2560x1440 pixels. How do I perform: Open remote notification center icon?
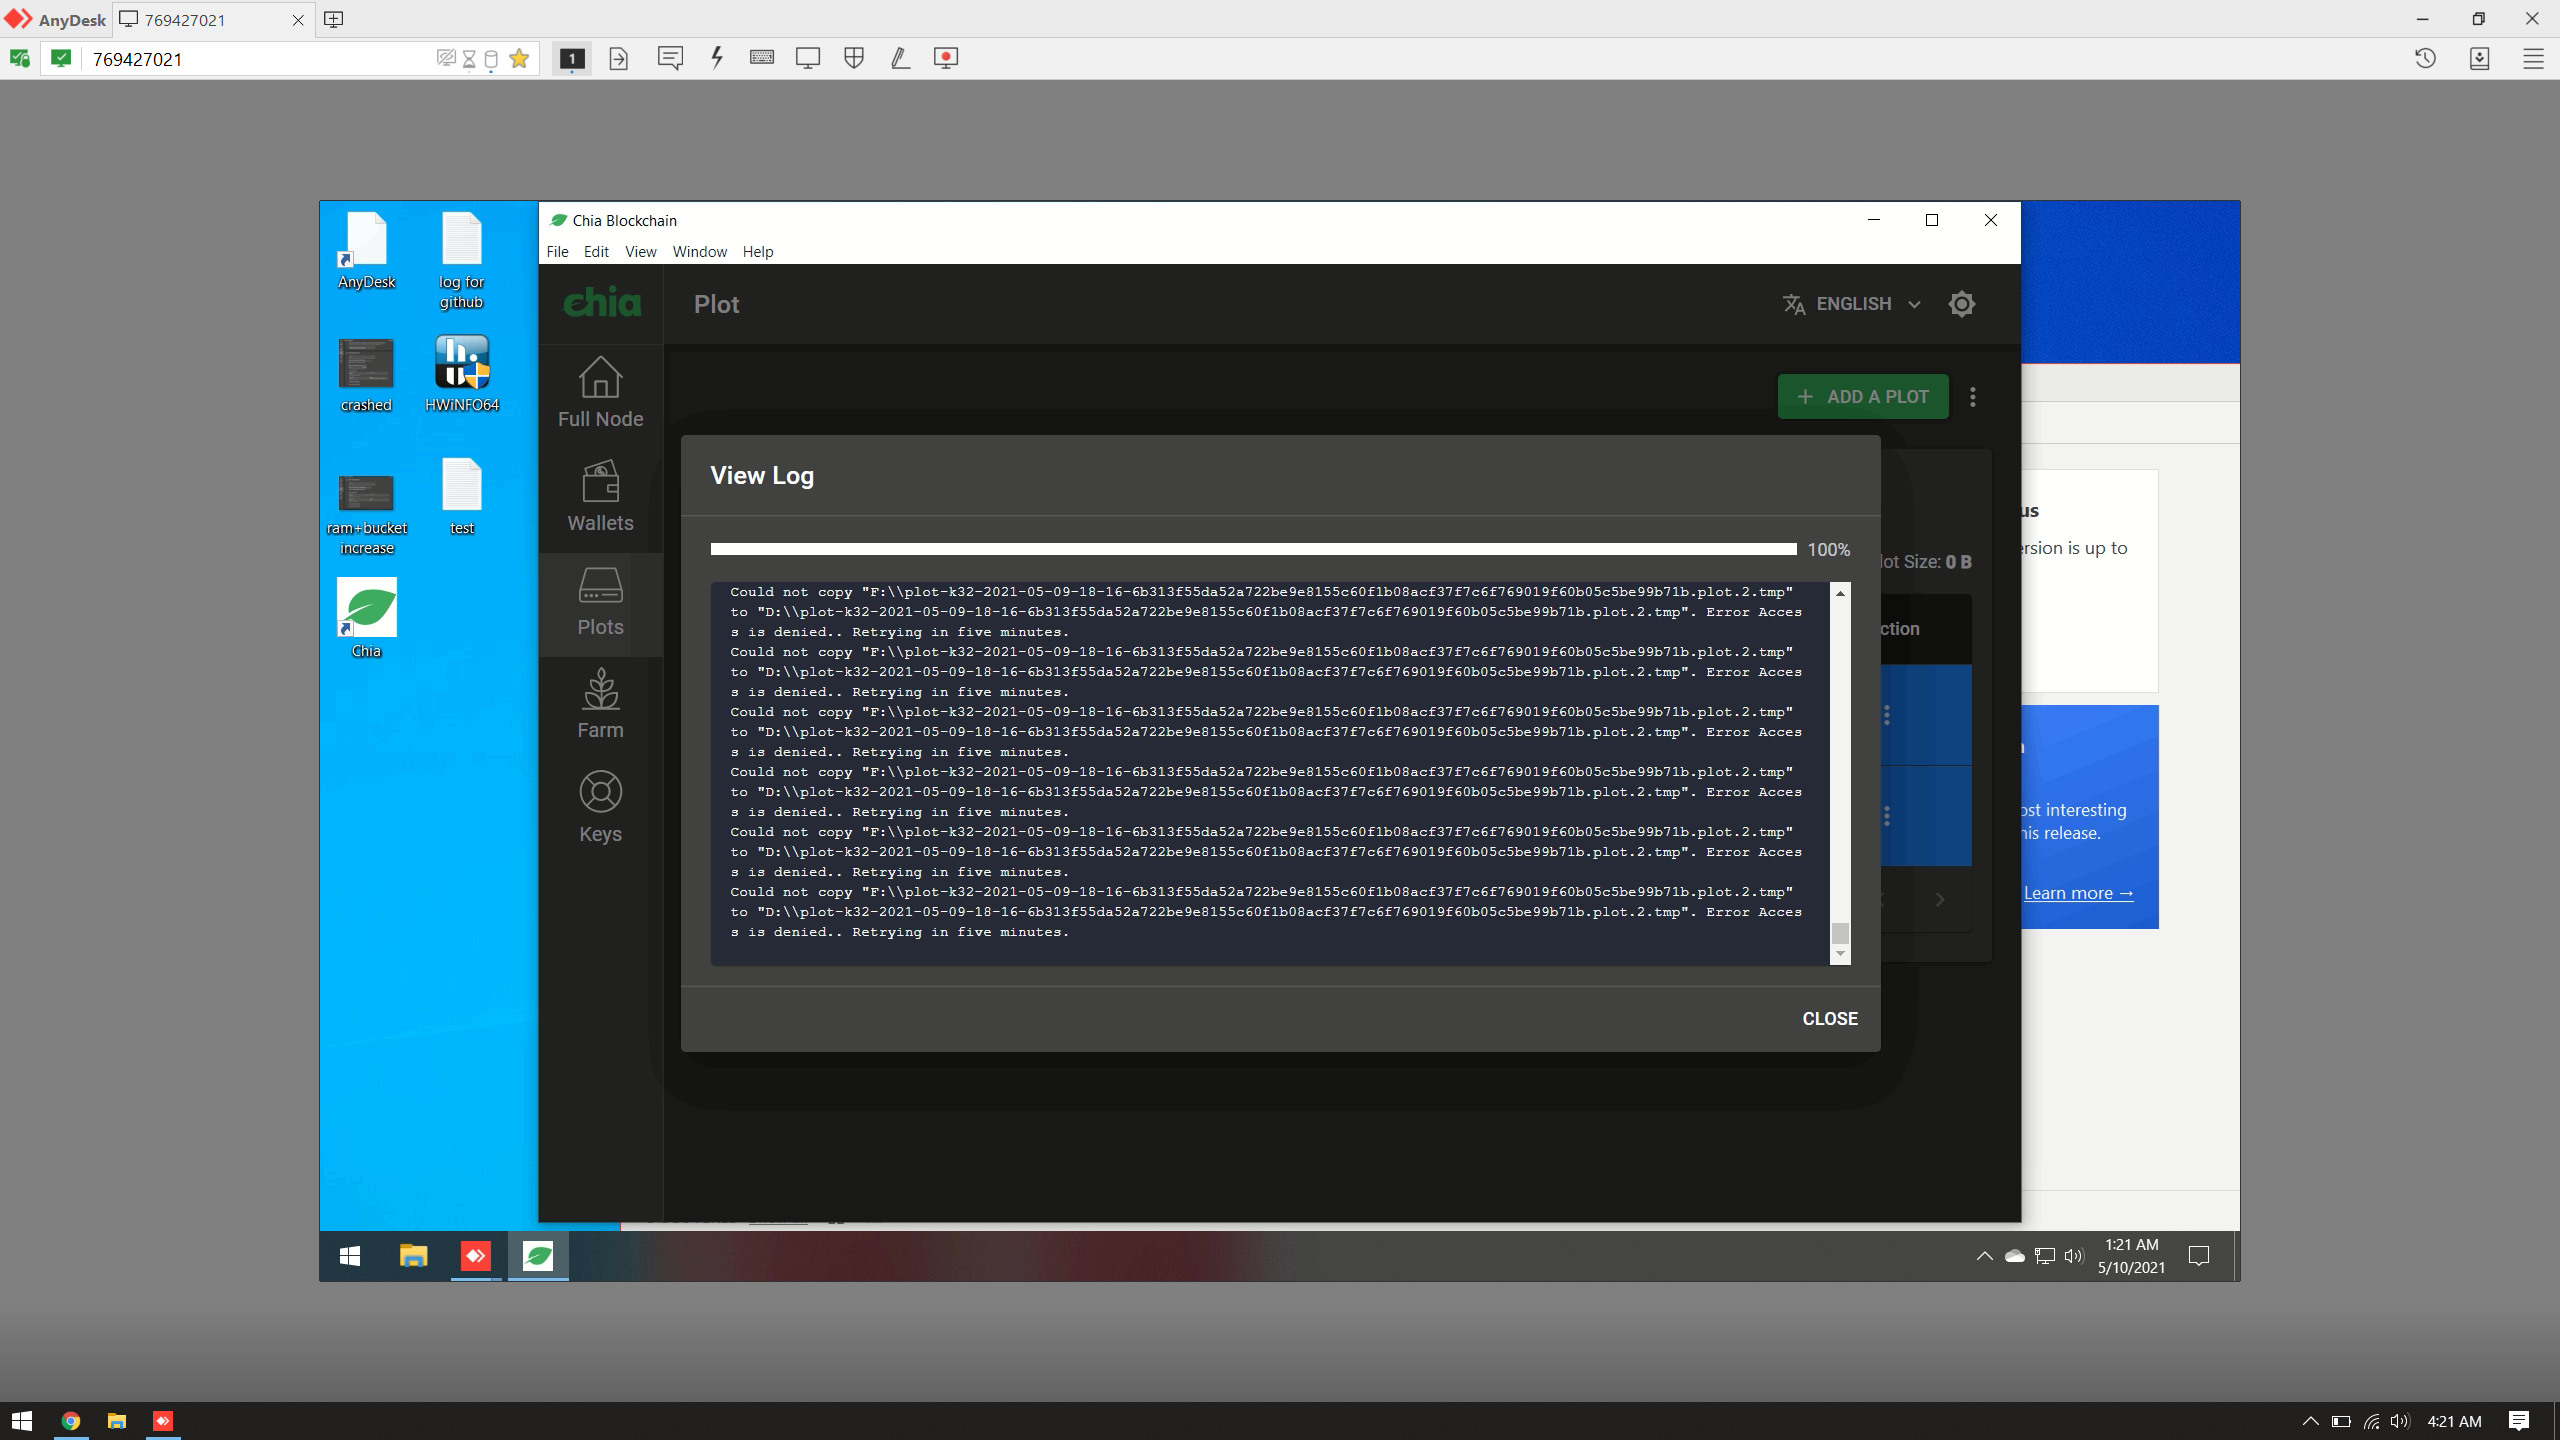[x=2199, y=1256]
